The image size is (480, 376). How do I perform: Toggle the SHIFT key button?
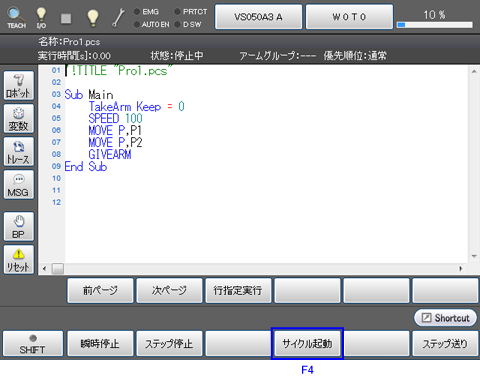click(33, 344)
